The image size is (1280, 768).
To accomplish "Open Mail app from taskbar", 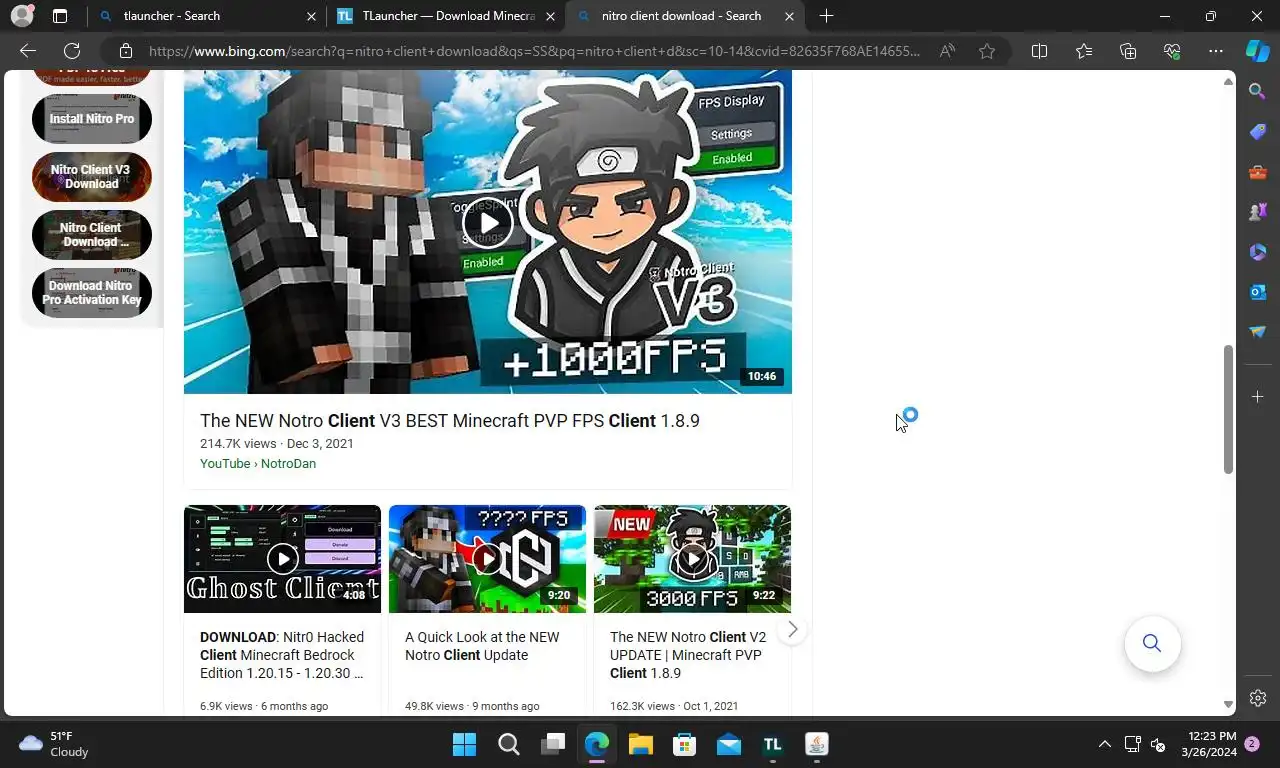I will pyautogui.click(x=728, y=744).
